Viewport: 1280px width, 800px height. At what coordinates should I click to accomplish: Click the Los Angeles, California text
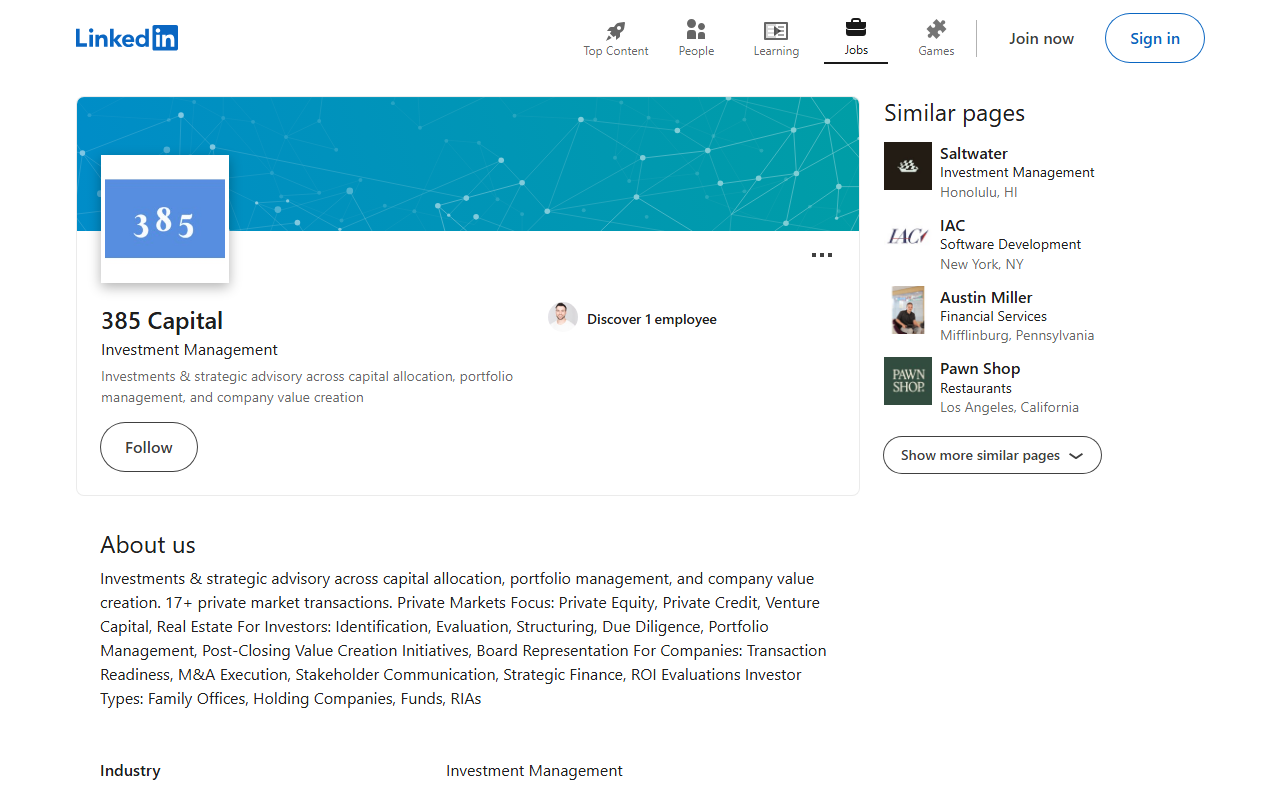point(1009,408)
